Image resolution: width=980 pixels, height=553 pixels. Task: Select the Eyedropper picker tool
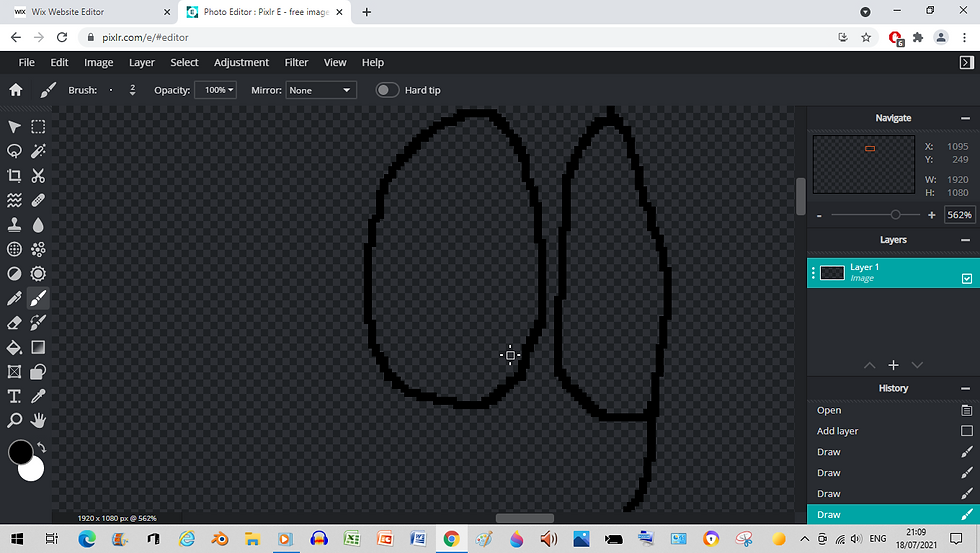(38, 396)
